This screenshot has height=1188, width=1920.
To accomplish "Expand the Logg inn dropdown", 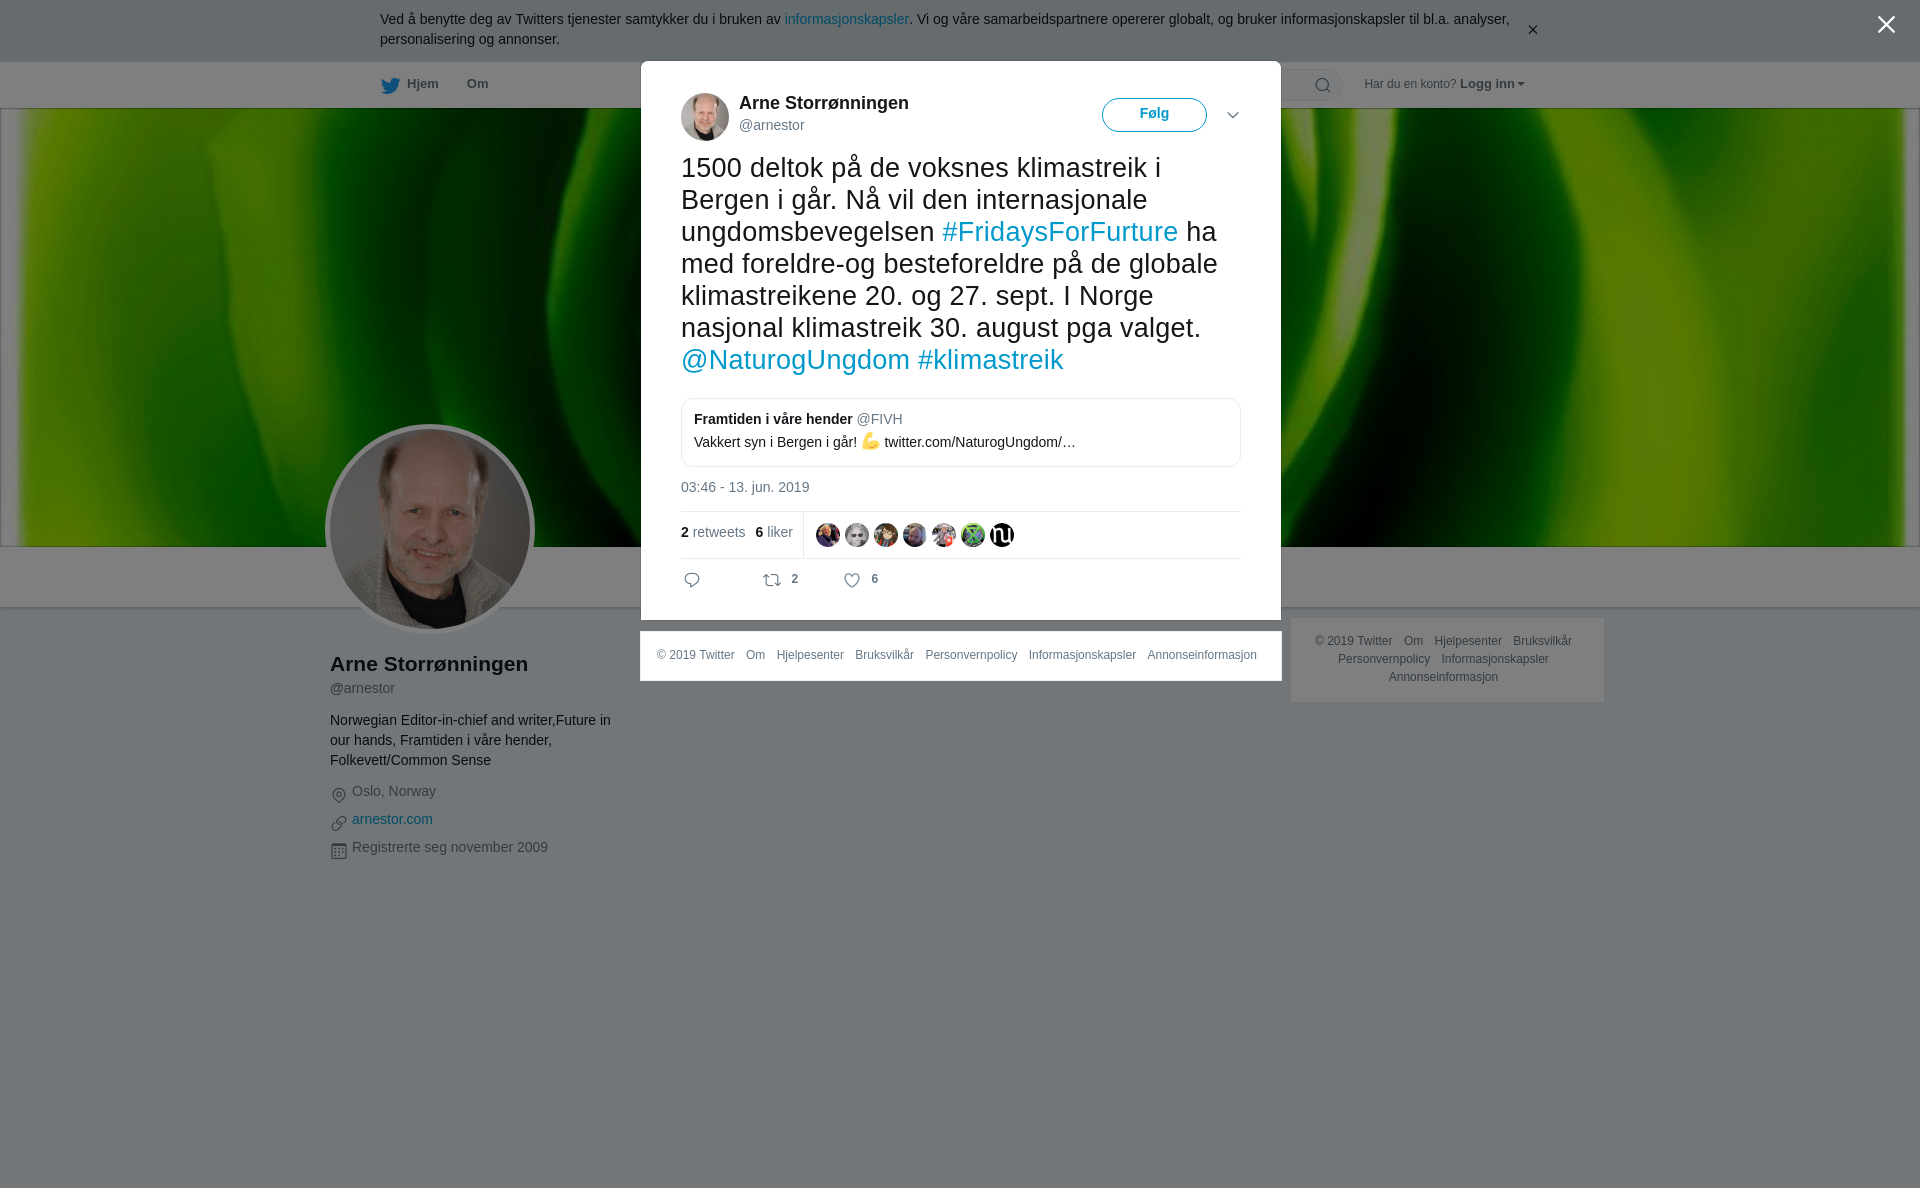I will coord(1492,84).
